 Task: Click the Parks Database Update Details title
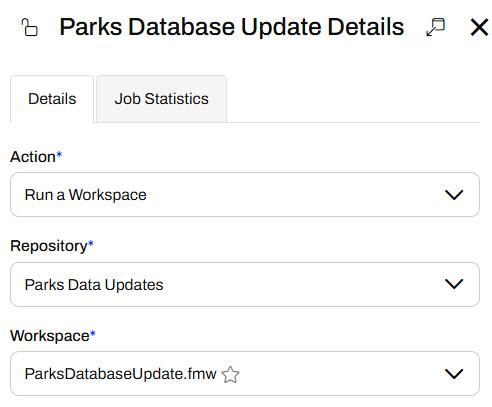(232, 27)
